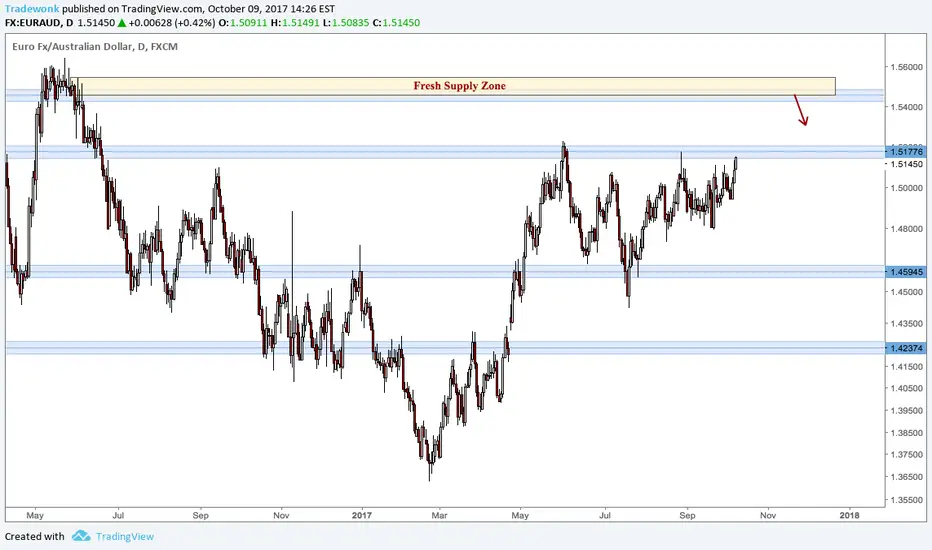
Task: Click the 1.54000 price axis label
Action: coord(906,107)
